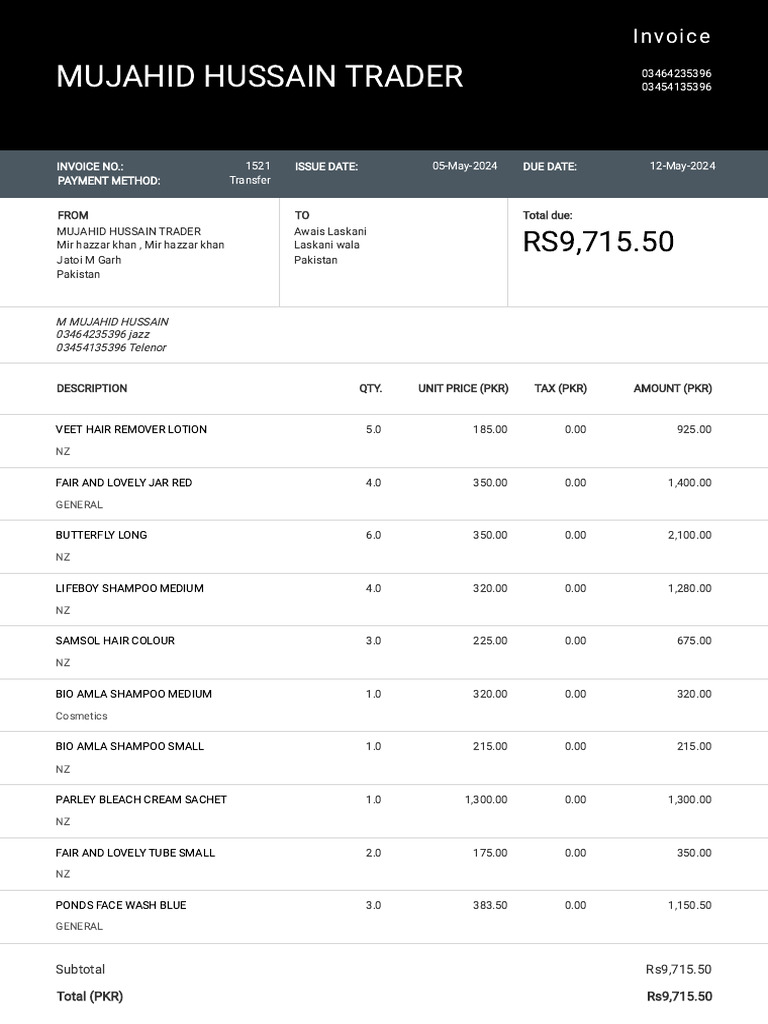Click phone number 03454135396 in header

click(x=676, y=87)
